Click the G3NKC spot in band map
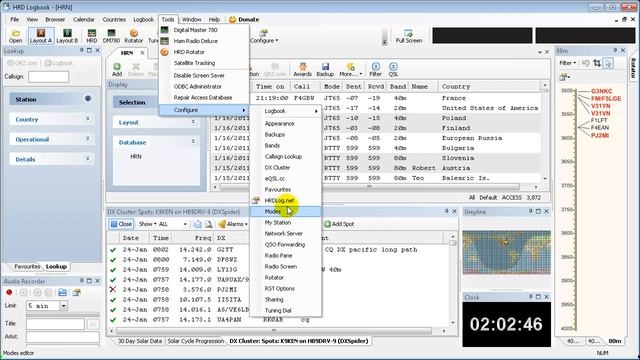The image size is (640, 360). [602, 91]
